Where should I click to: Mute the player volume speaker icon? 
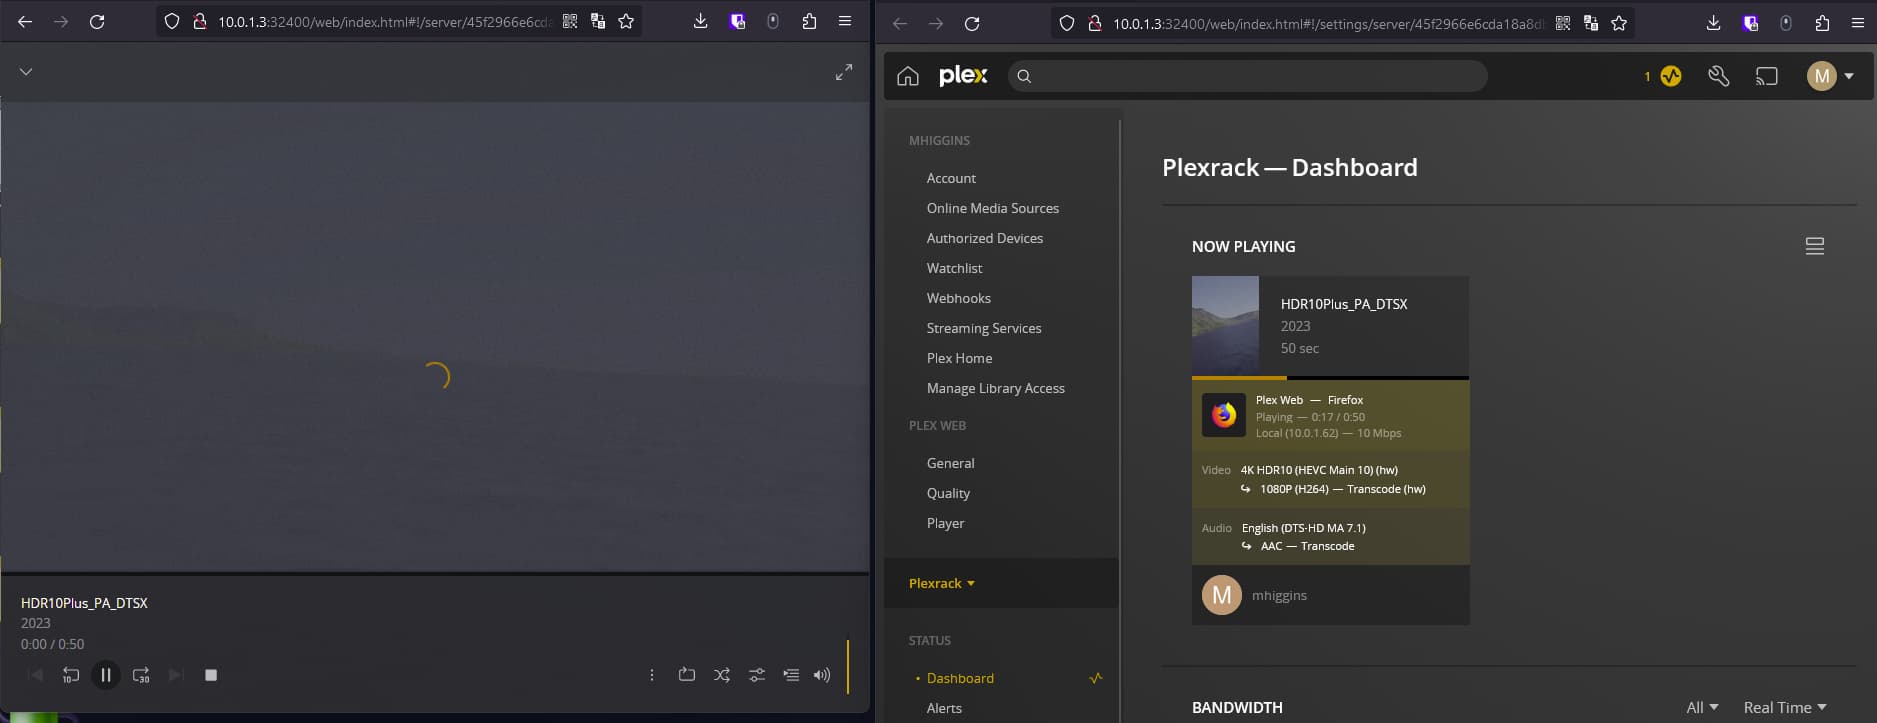(822, 675)
